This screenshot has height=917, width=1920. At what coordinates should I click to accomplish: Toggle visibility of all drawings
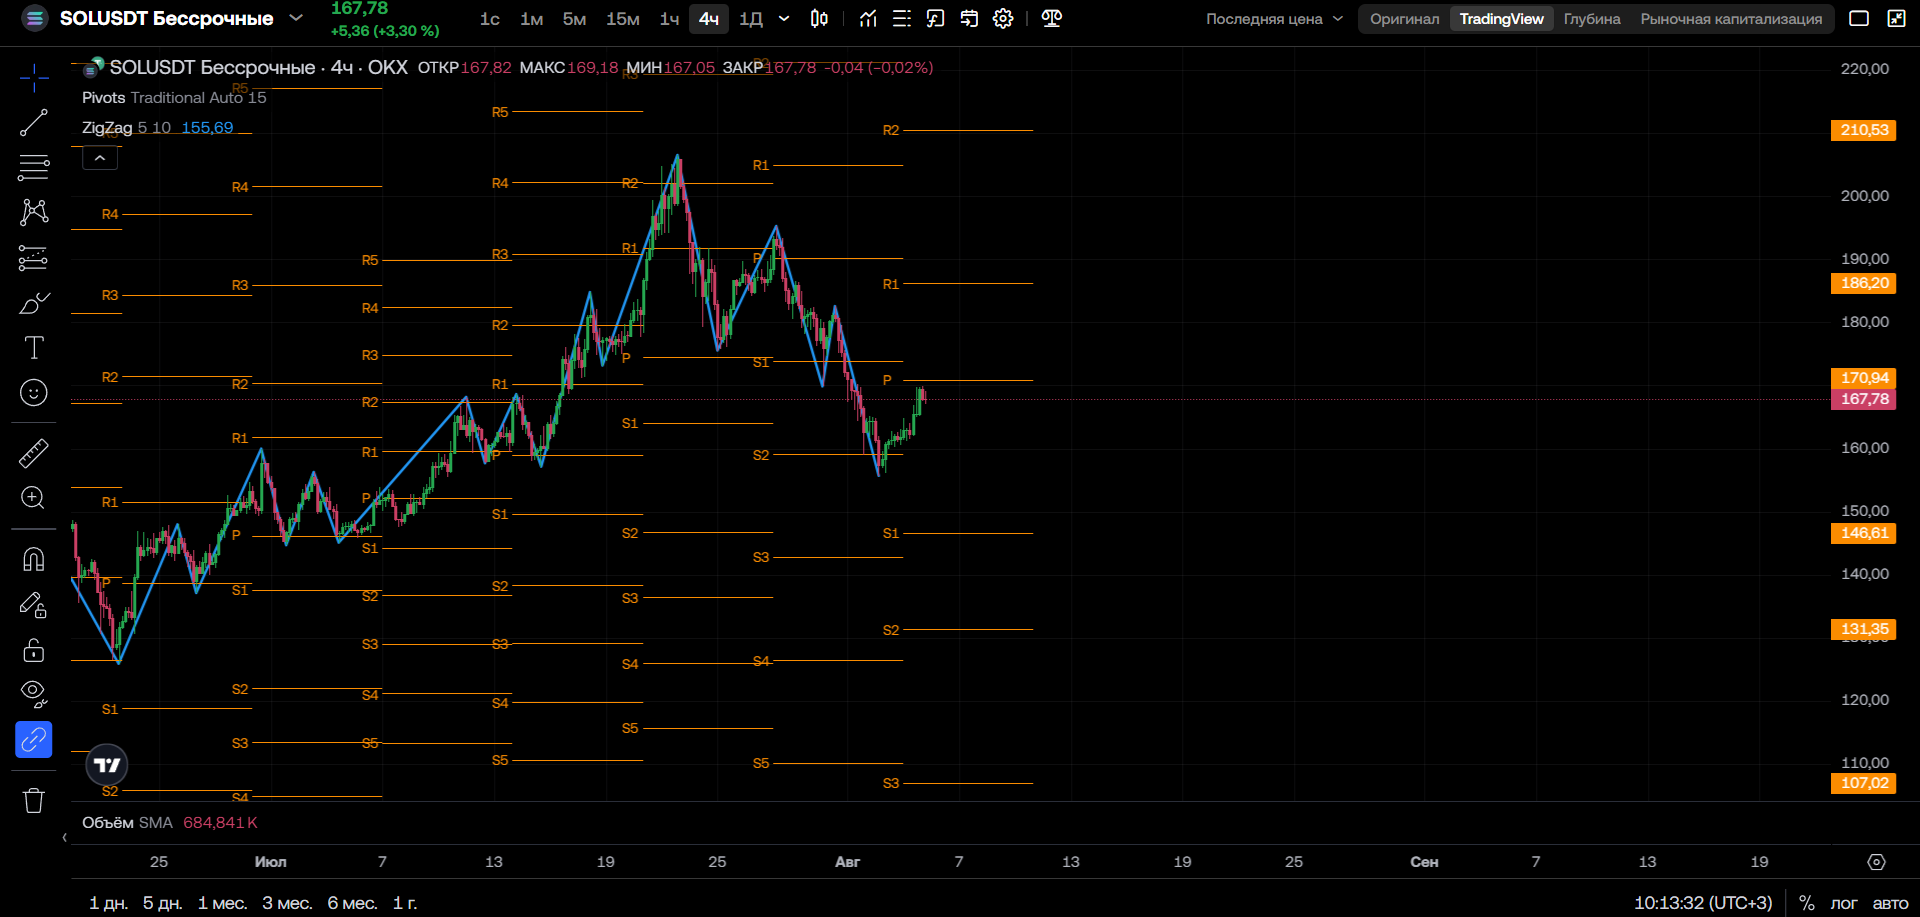34,694
